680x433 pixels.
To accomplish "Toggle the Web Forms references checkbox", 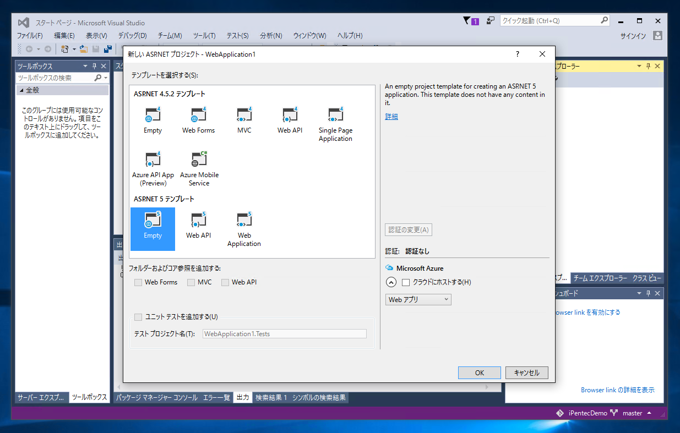I will 138,282.
